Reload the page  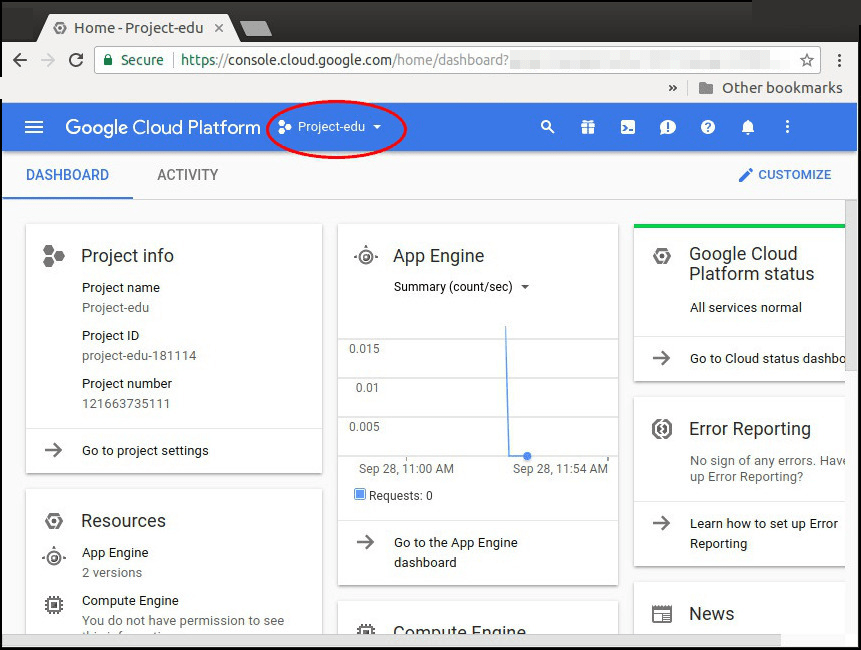click(76, 60)
